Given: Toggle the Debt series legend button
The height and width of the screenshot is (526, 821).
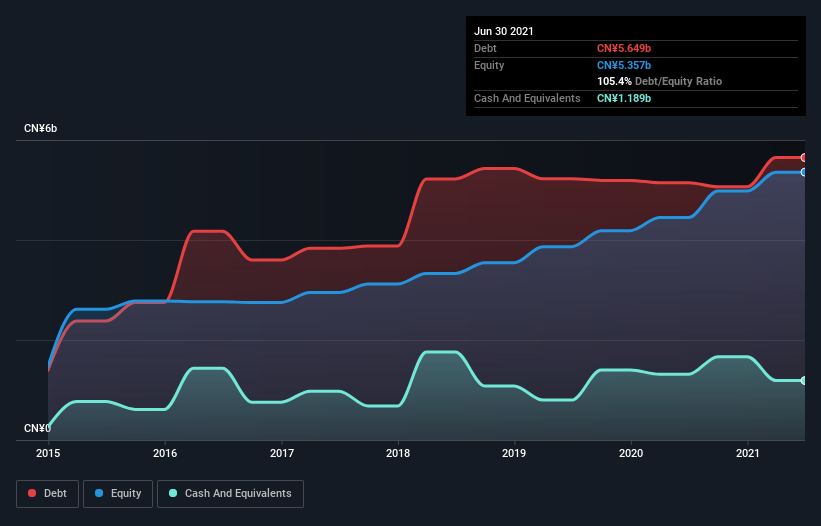Looking at the screenshot, I should [48, 494].
